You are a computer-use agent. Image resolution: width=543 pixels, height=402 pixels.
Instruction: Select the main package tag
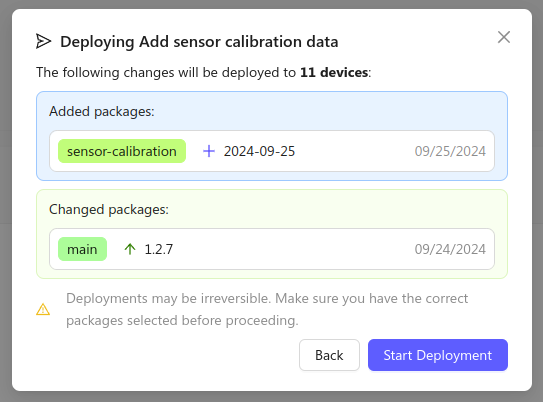(x=82, y=249)
